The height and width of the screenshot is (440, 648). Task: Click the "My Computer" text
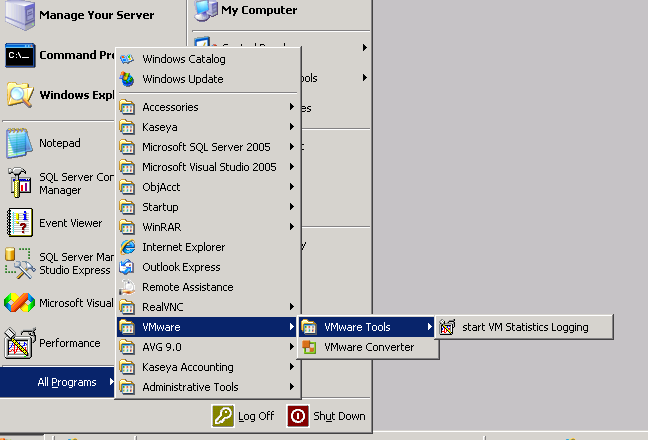coord(259,10)
